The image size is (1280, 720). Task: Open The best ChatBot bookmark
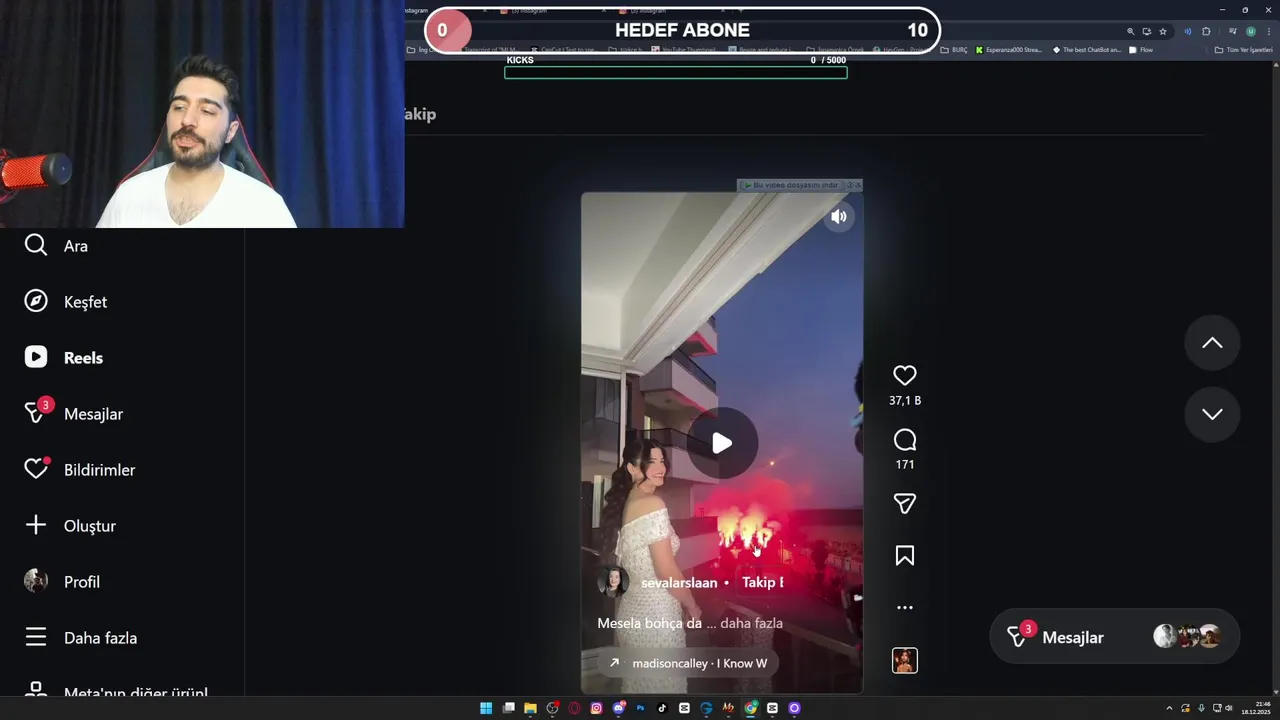[x=1087, y=50]
